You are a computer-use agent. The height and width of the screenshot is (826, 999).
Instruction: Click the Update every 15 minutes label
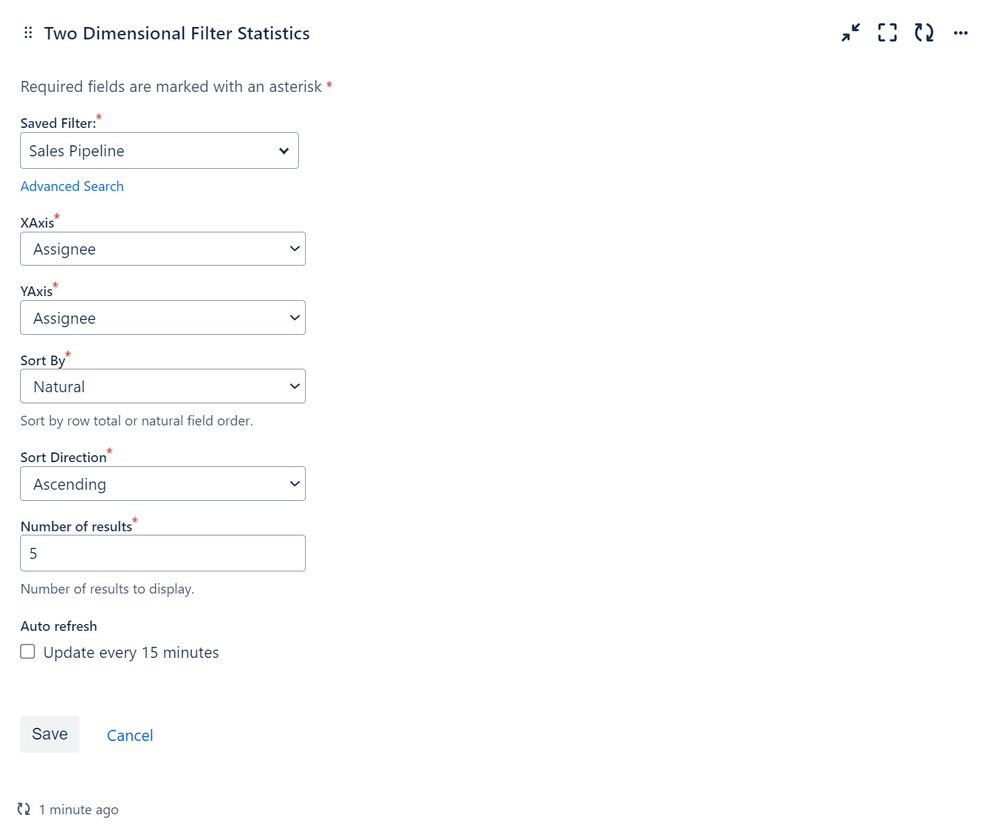click(x=131, y=652)
